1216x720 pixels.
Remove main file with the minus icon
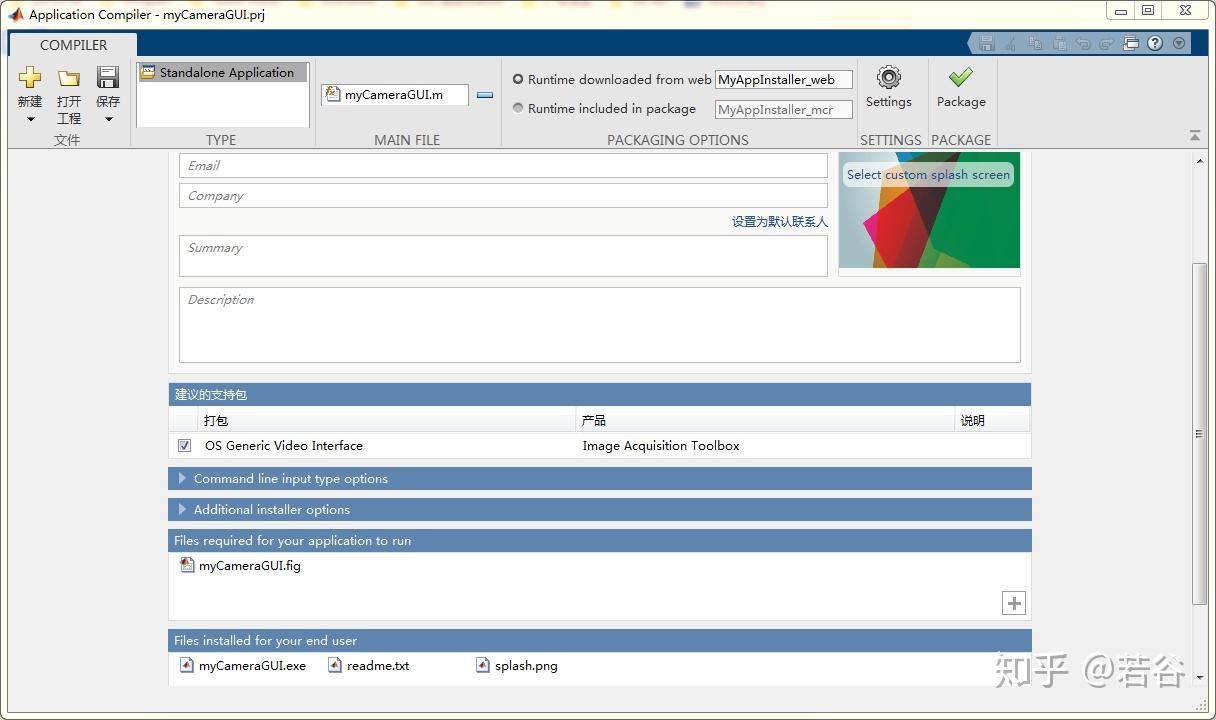tap(485, 95)
